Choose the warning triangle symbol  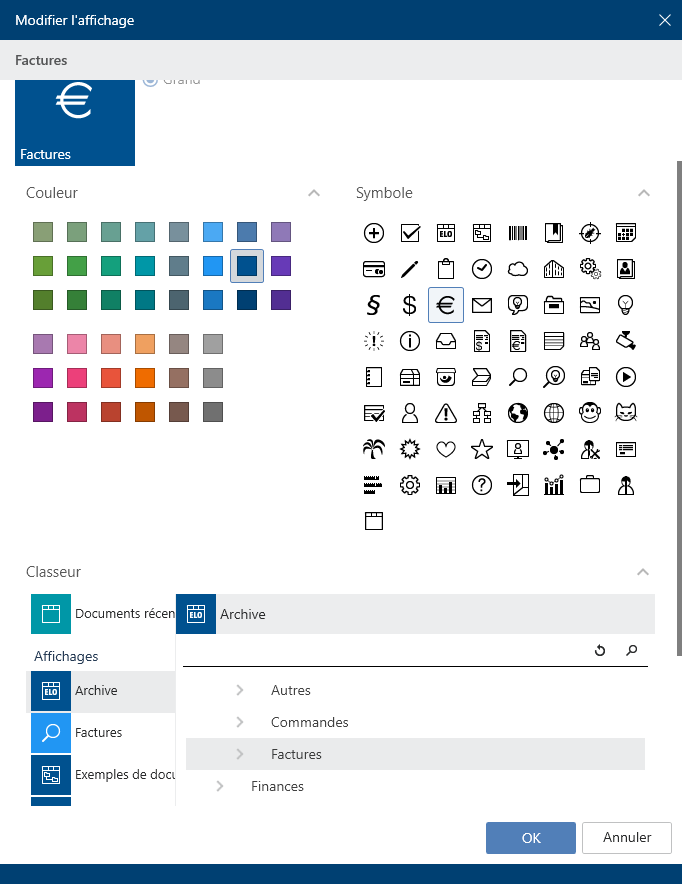446,413
